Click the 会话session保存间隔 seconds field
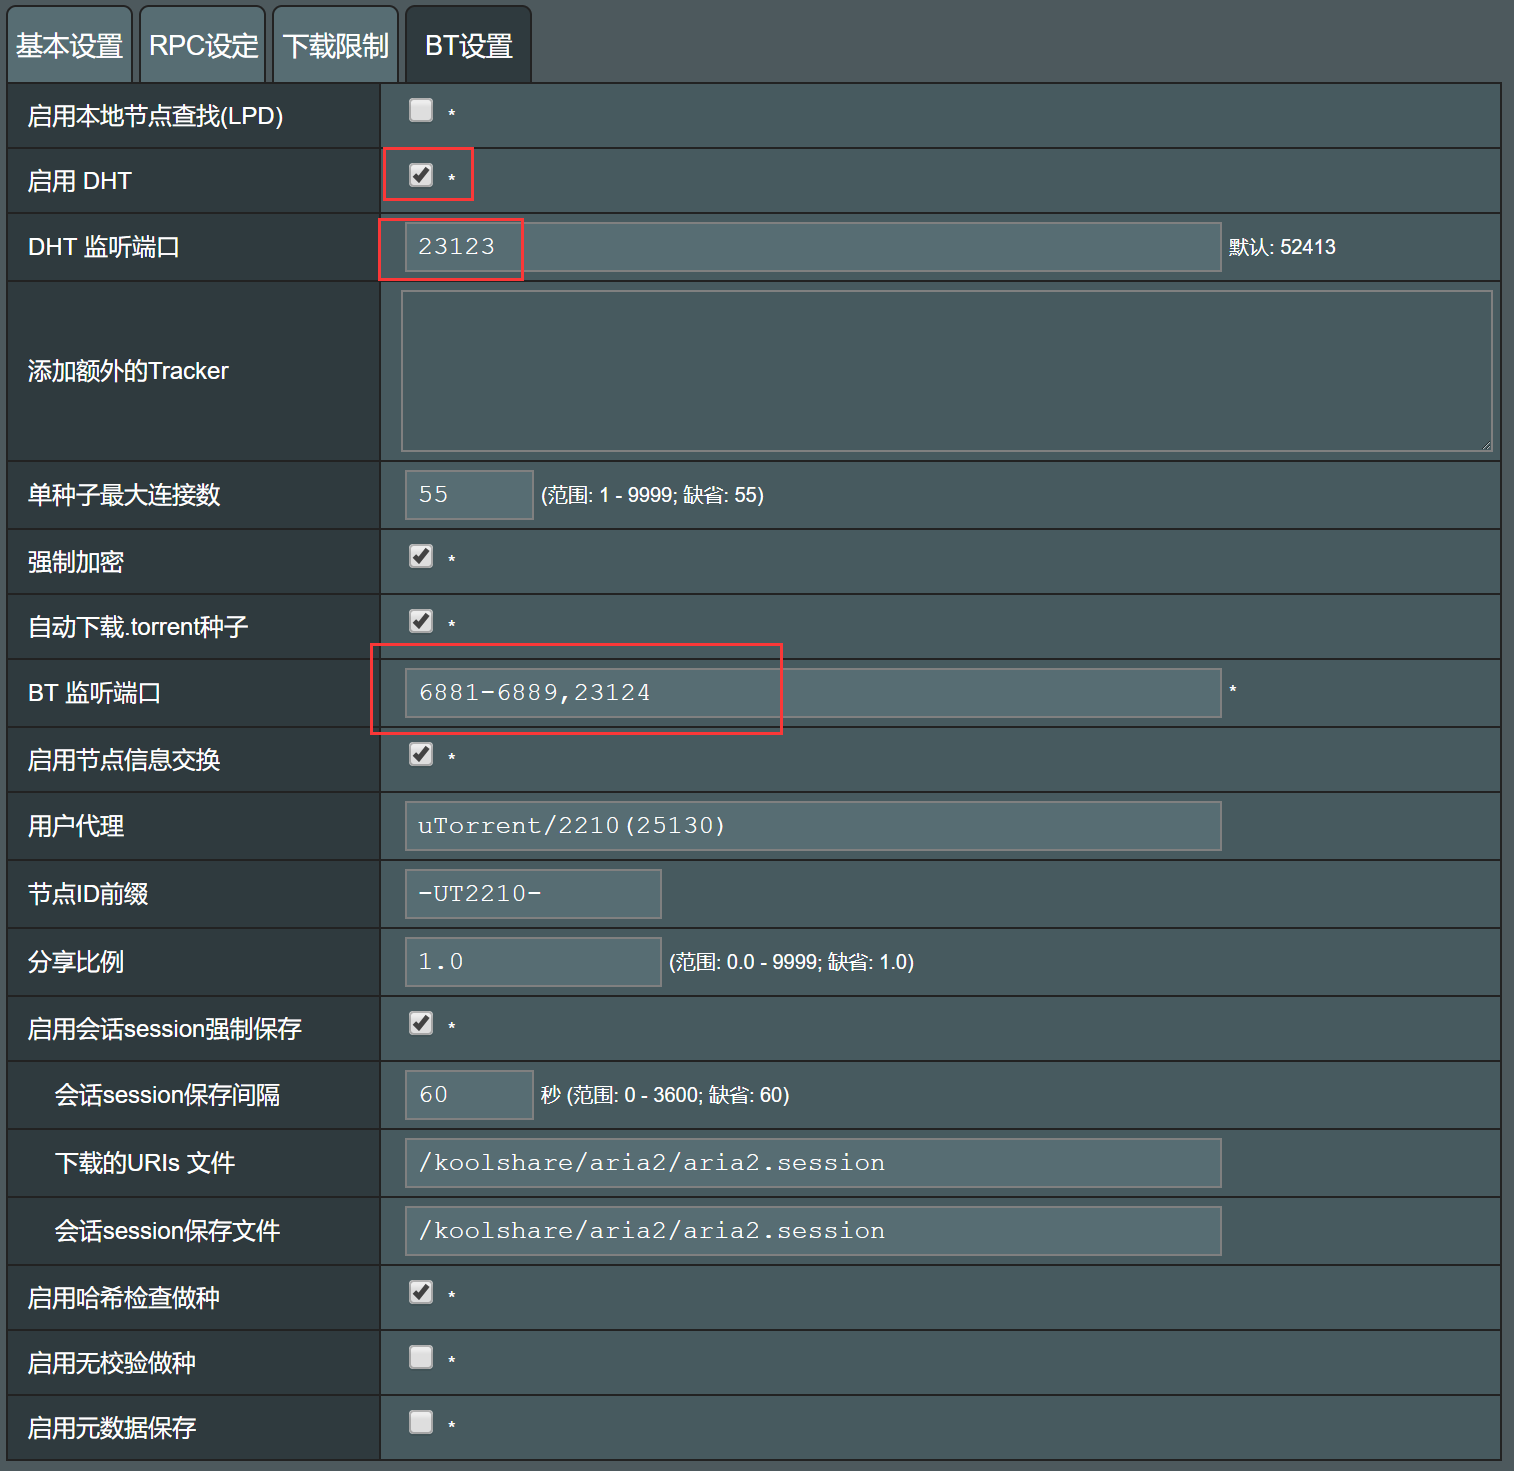This screenshot has width=1514, height=1471. 468,1095
